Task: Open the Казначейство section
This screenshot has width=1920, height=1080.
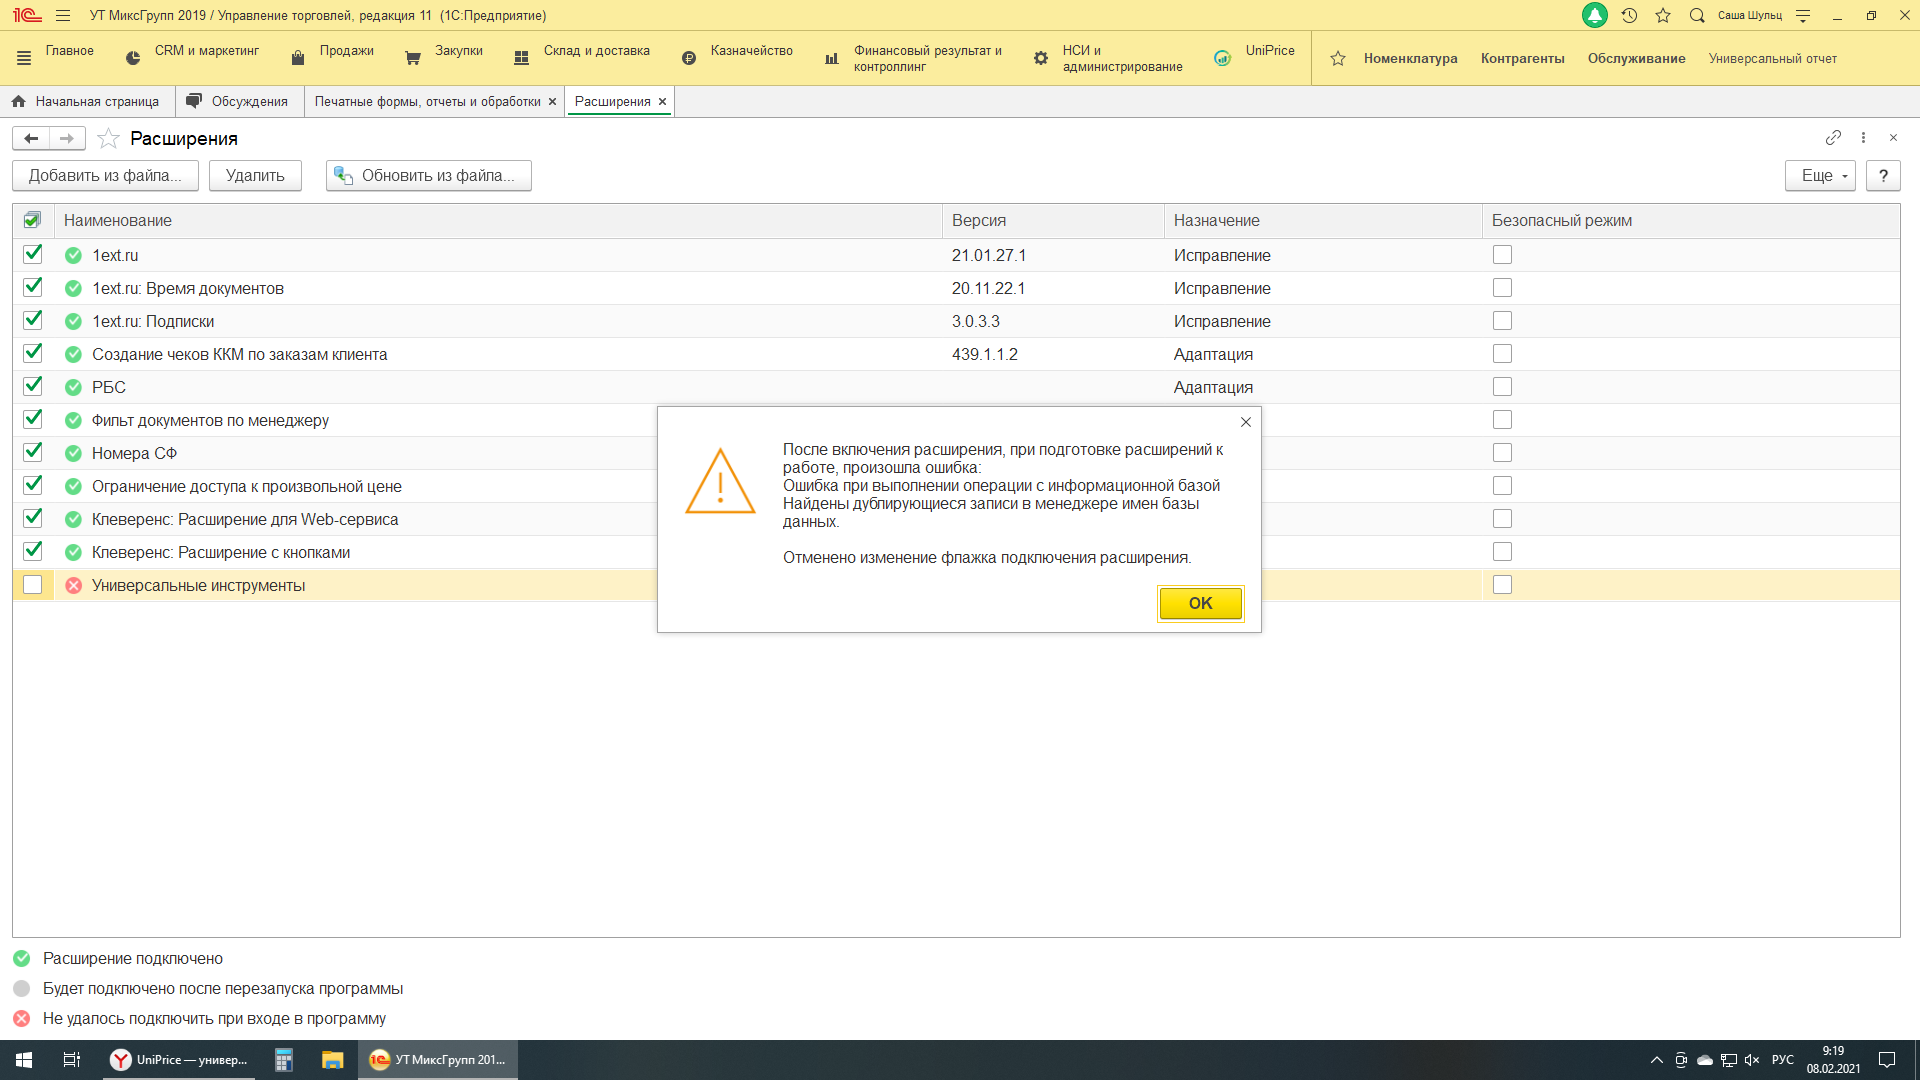Action: click(x=737, y=58)
